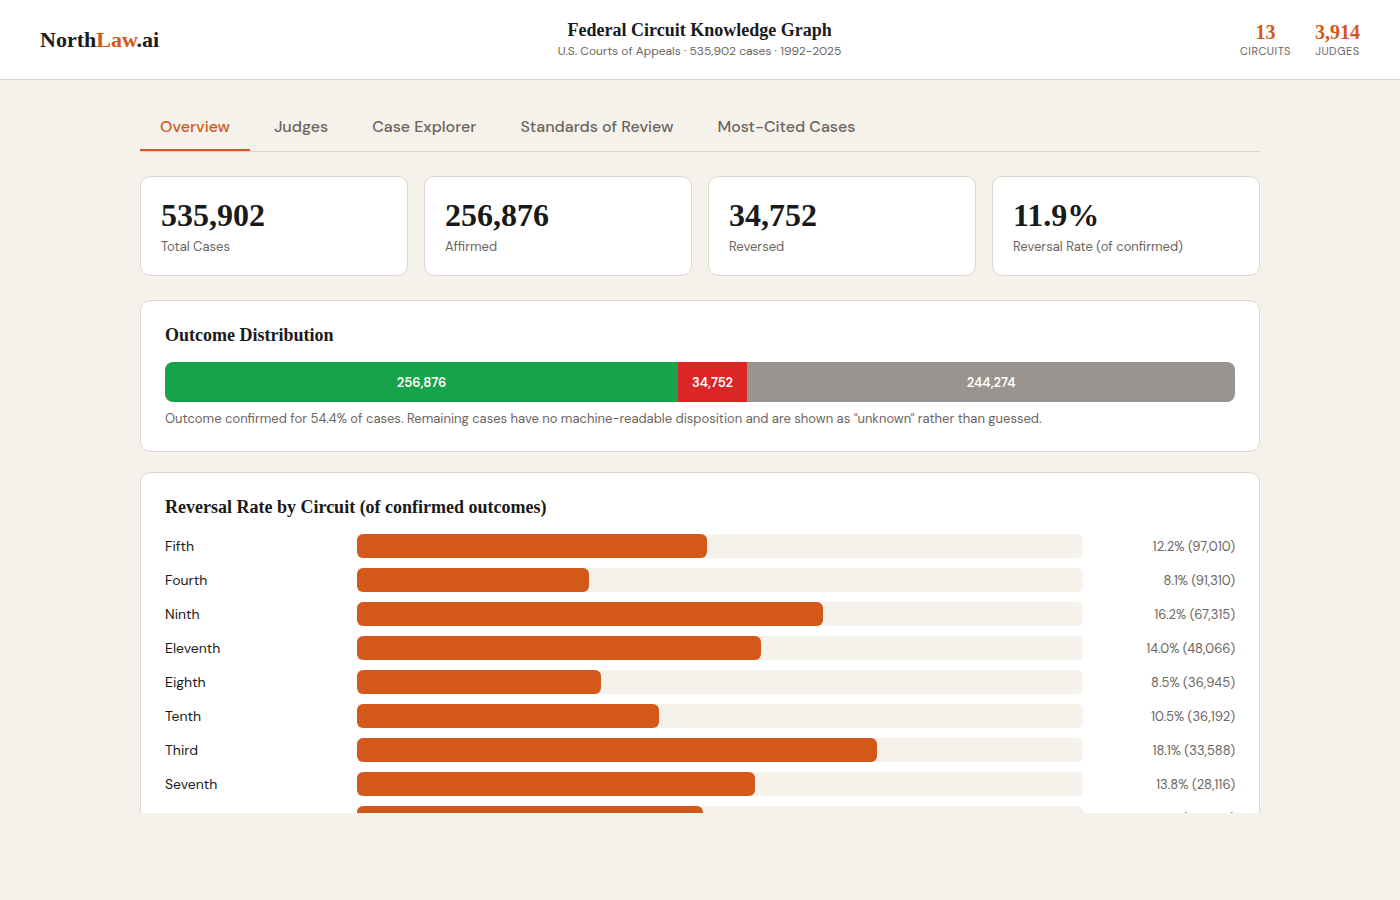Click the "Eighth" circuit label

[185, 682]
